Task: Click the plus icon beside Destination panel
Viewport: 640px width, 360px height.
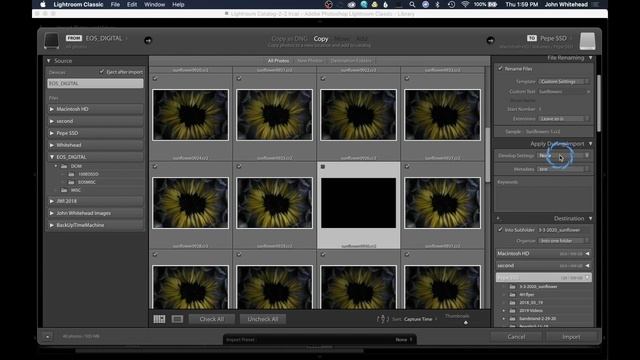Action: pos(498,218)
